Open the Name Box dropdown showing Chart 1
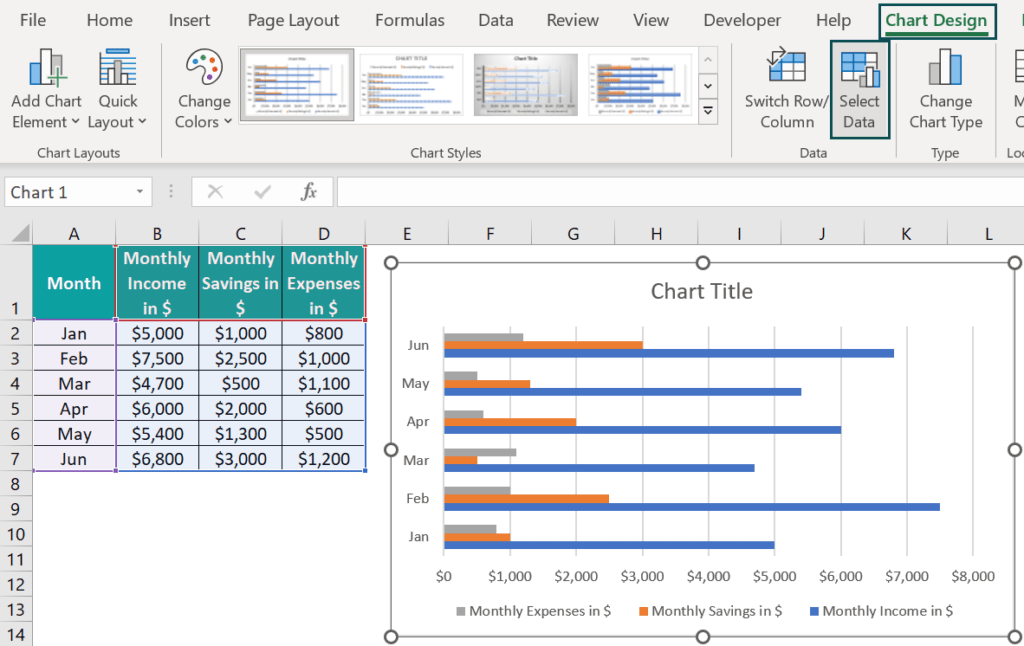The height and width of the screenshot is (646, 1024). [138, 191]
